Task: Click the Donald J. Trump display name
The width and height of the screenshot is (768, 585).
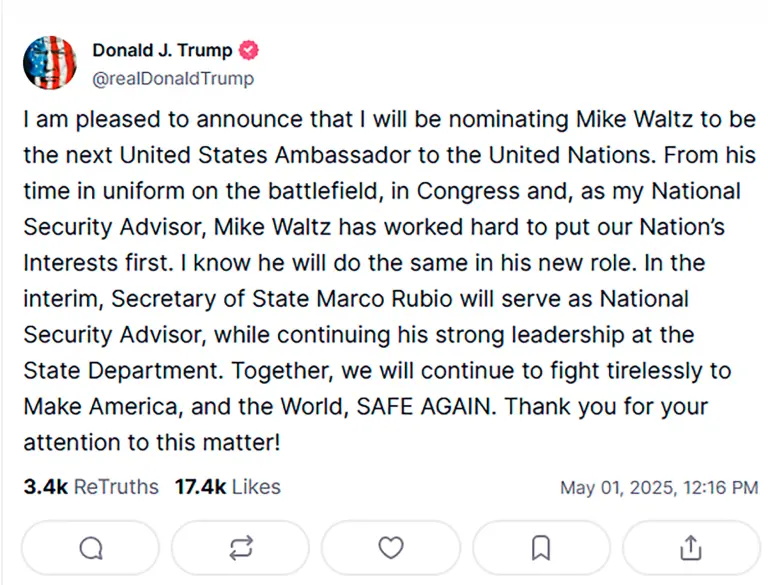Action: pos(162,50)
